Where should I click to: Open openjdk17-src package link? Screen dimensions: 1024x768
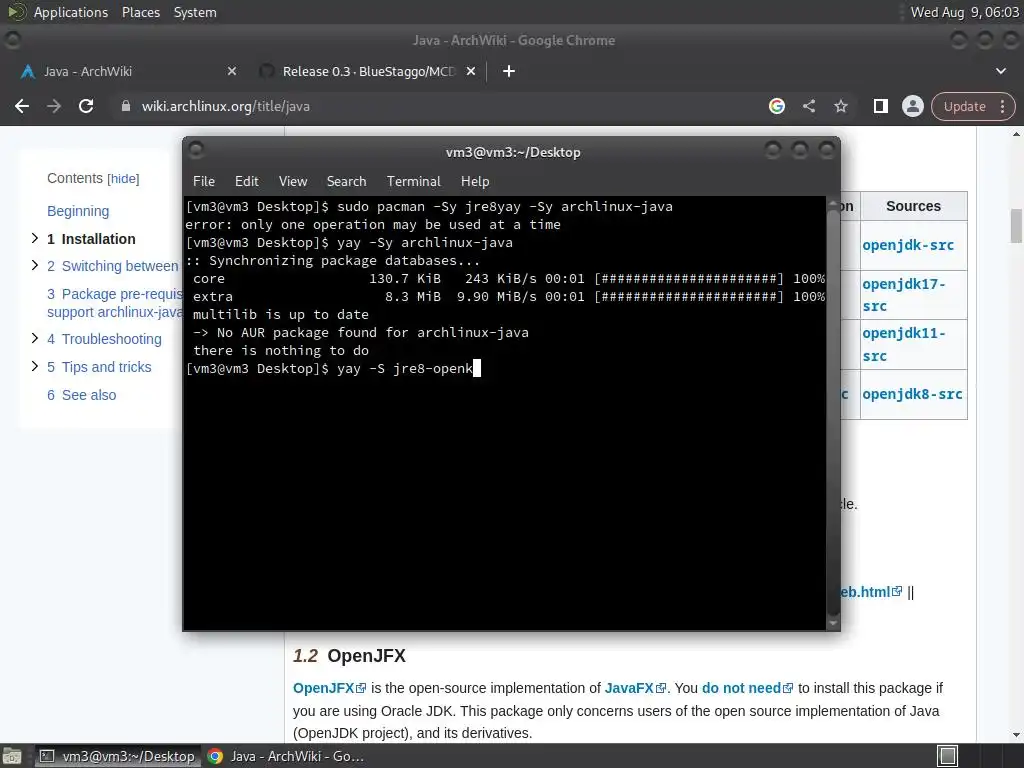coord(904,295)
